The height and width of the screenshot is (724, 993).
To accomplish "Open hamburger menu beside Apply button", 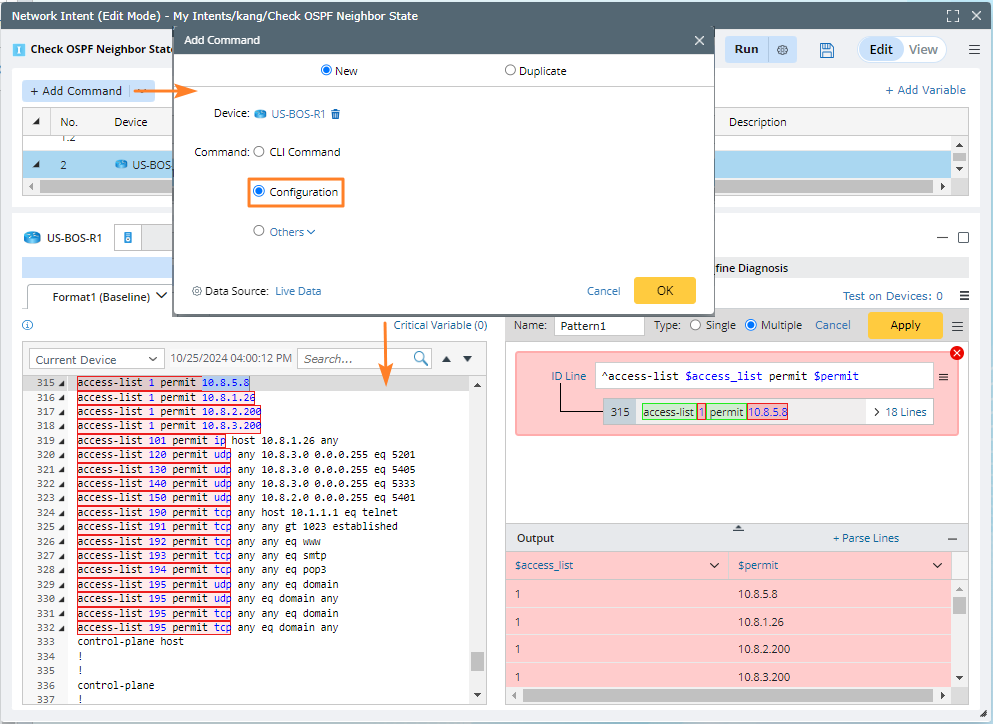I will [x=957, y=326].
